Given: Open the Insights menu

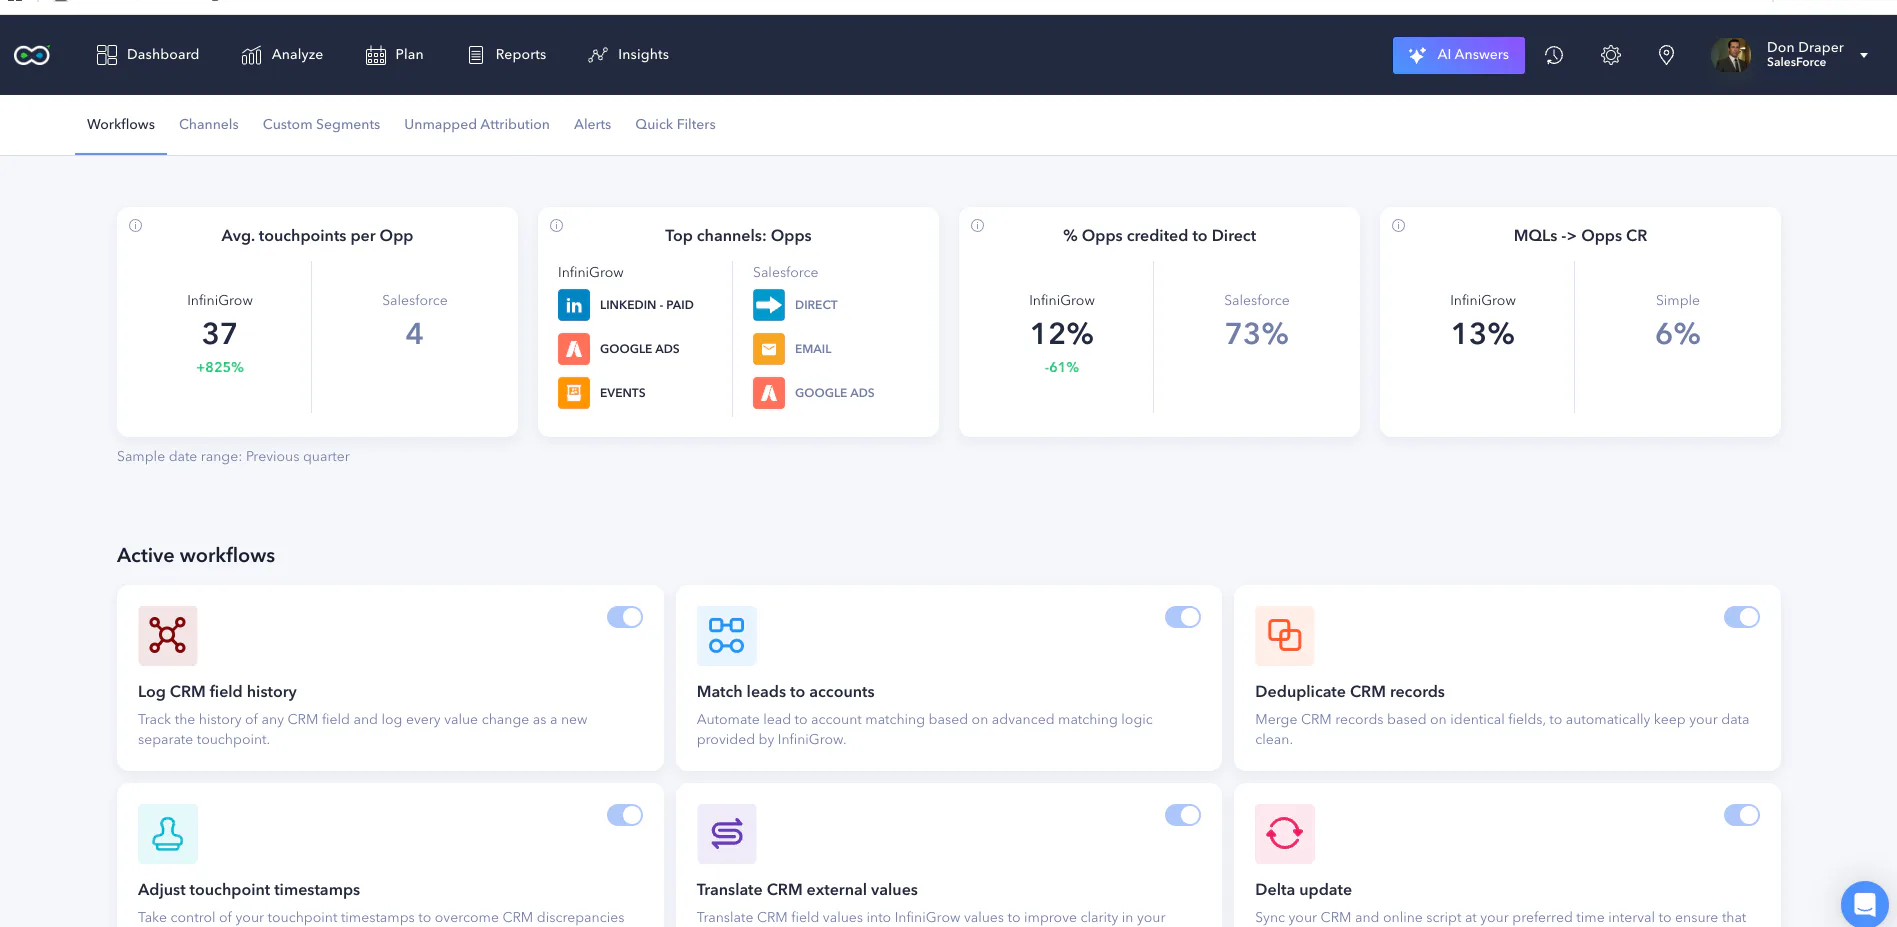Looking at the screenshot, I should (629, 55).
